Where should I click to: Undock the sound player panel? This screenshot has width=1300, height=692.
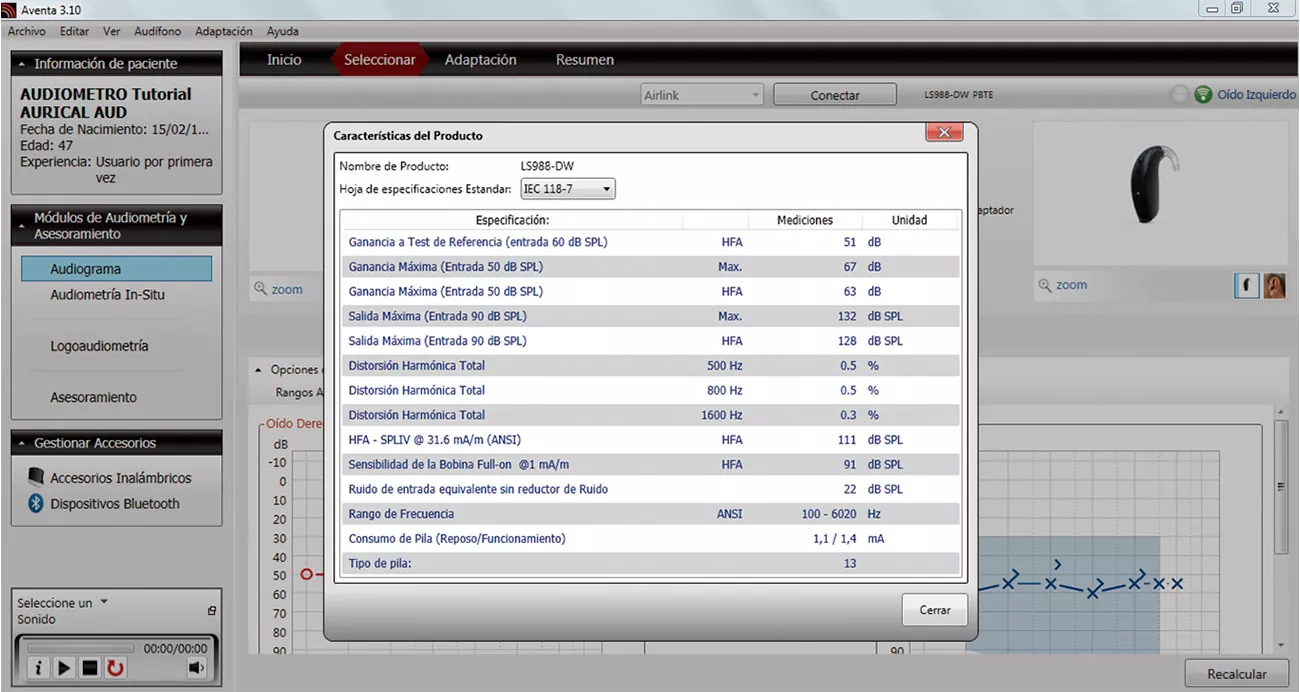click(x=211, y=611)
